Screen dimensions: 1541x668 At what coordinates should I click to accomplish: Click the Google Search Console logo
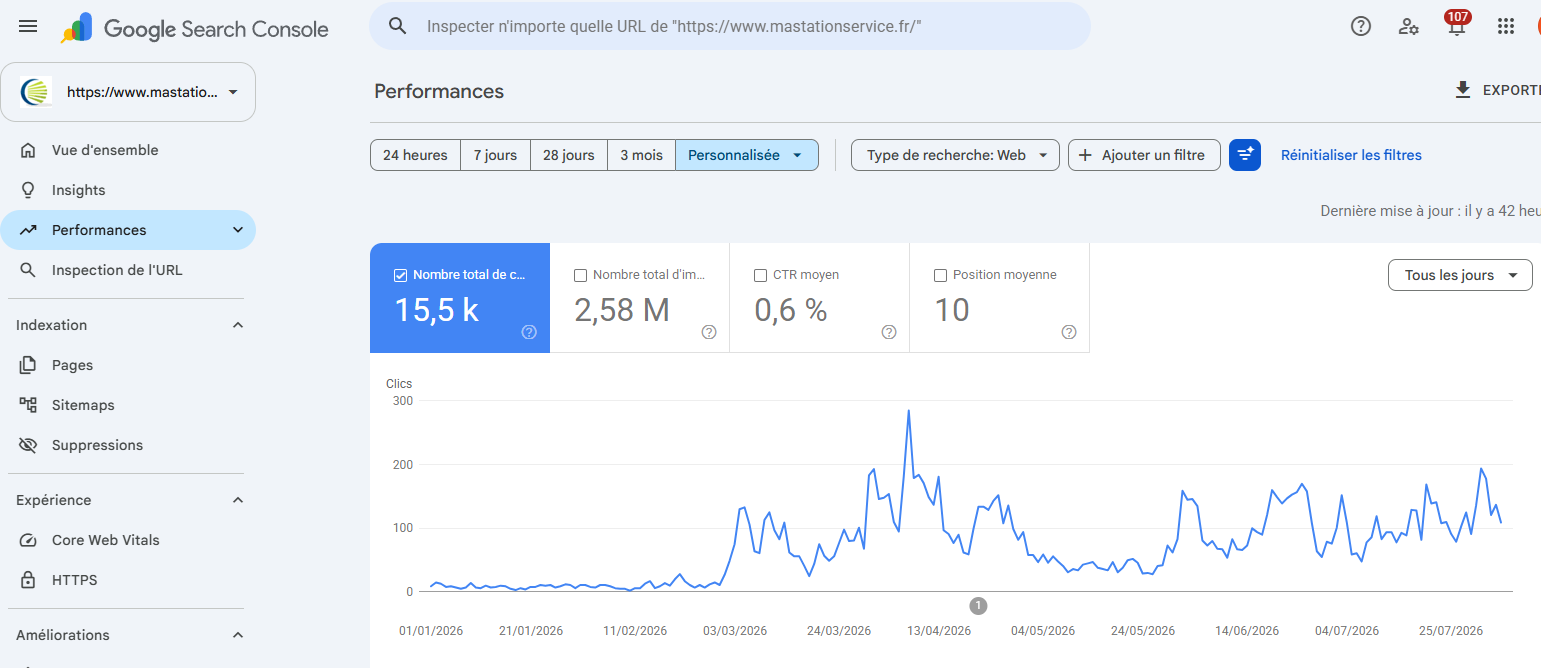pos(195,29)
